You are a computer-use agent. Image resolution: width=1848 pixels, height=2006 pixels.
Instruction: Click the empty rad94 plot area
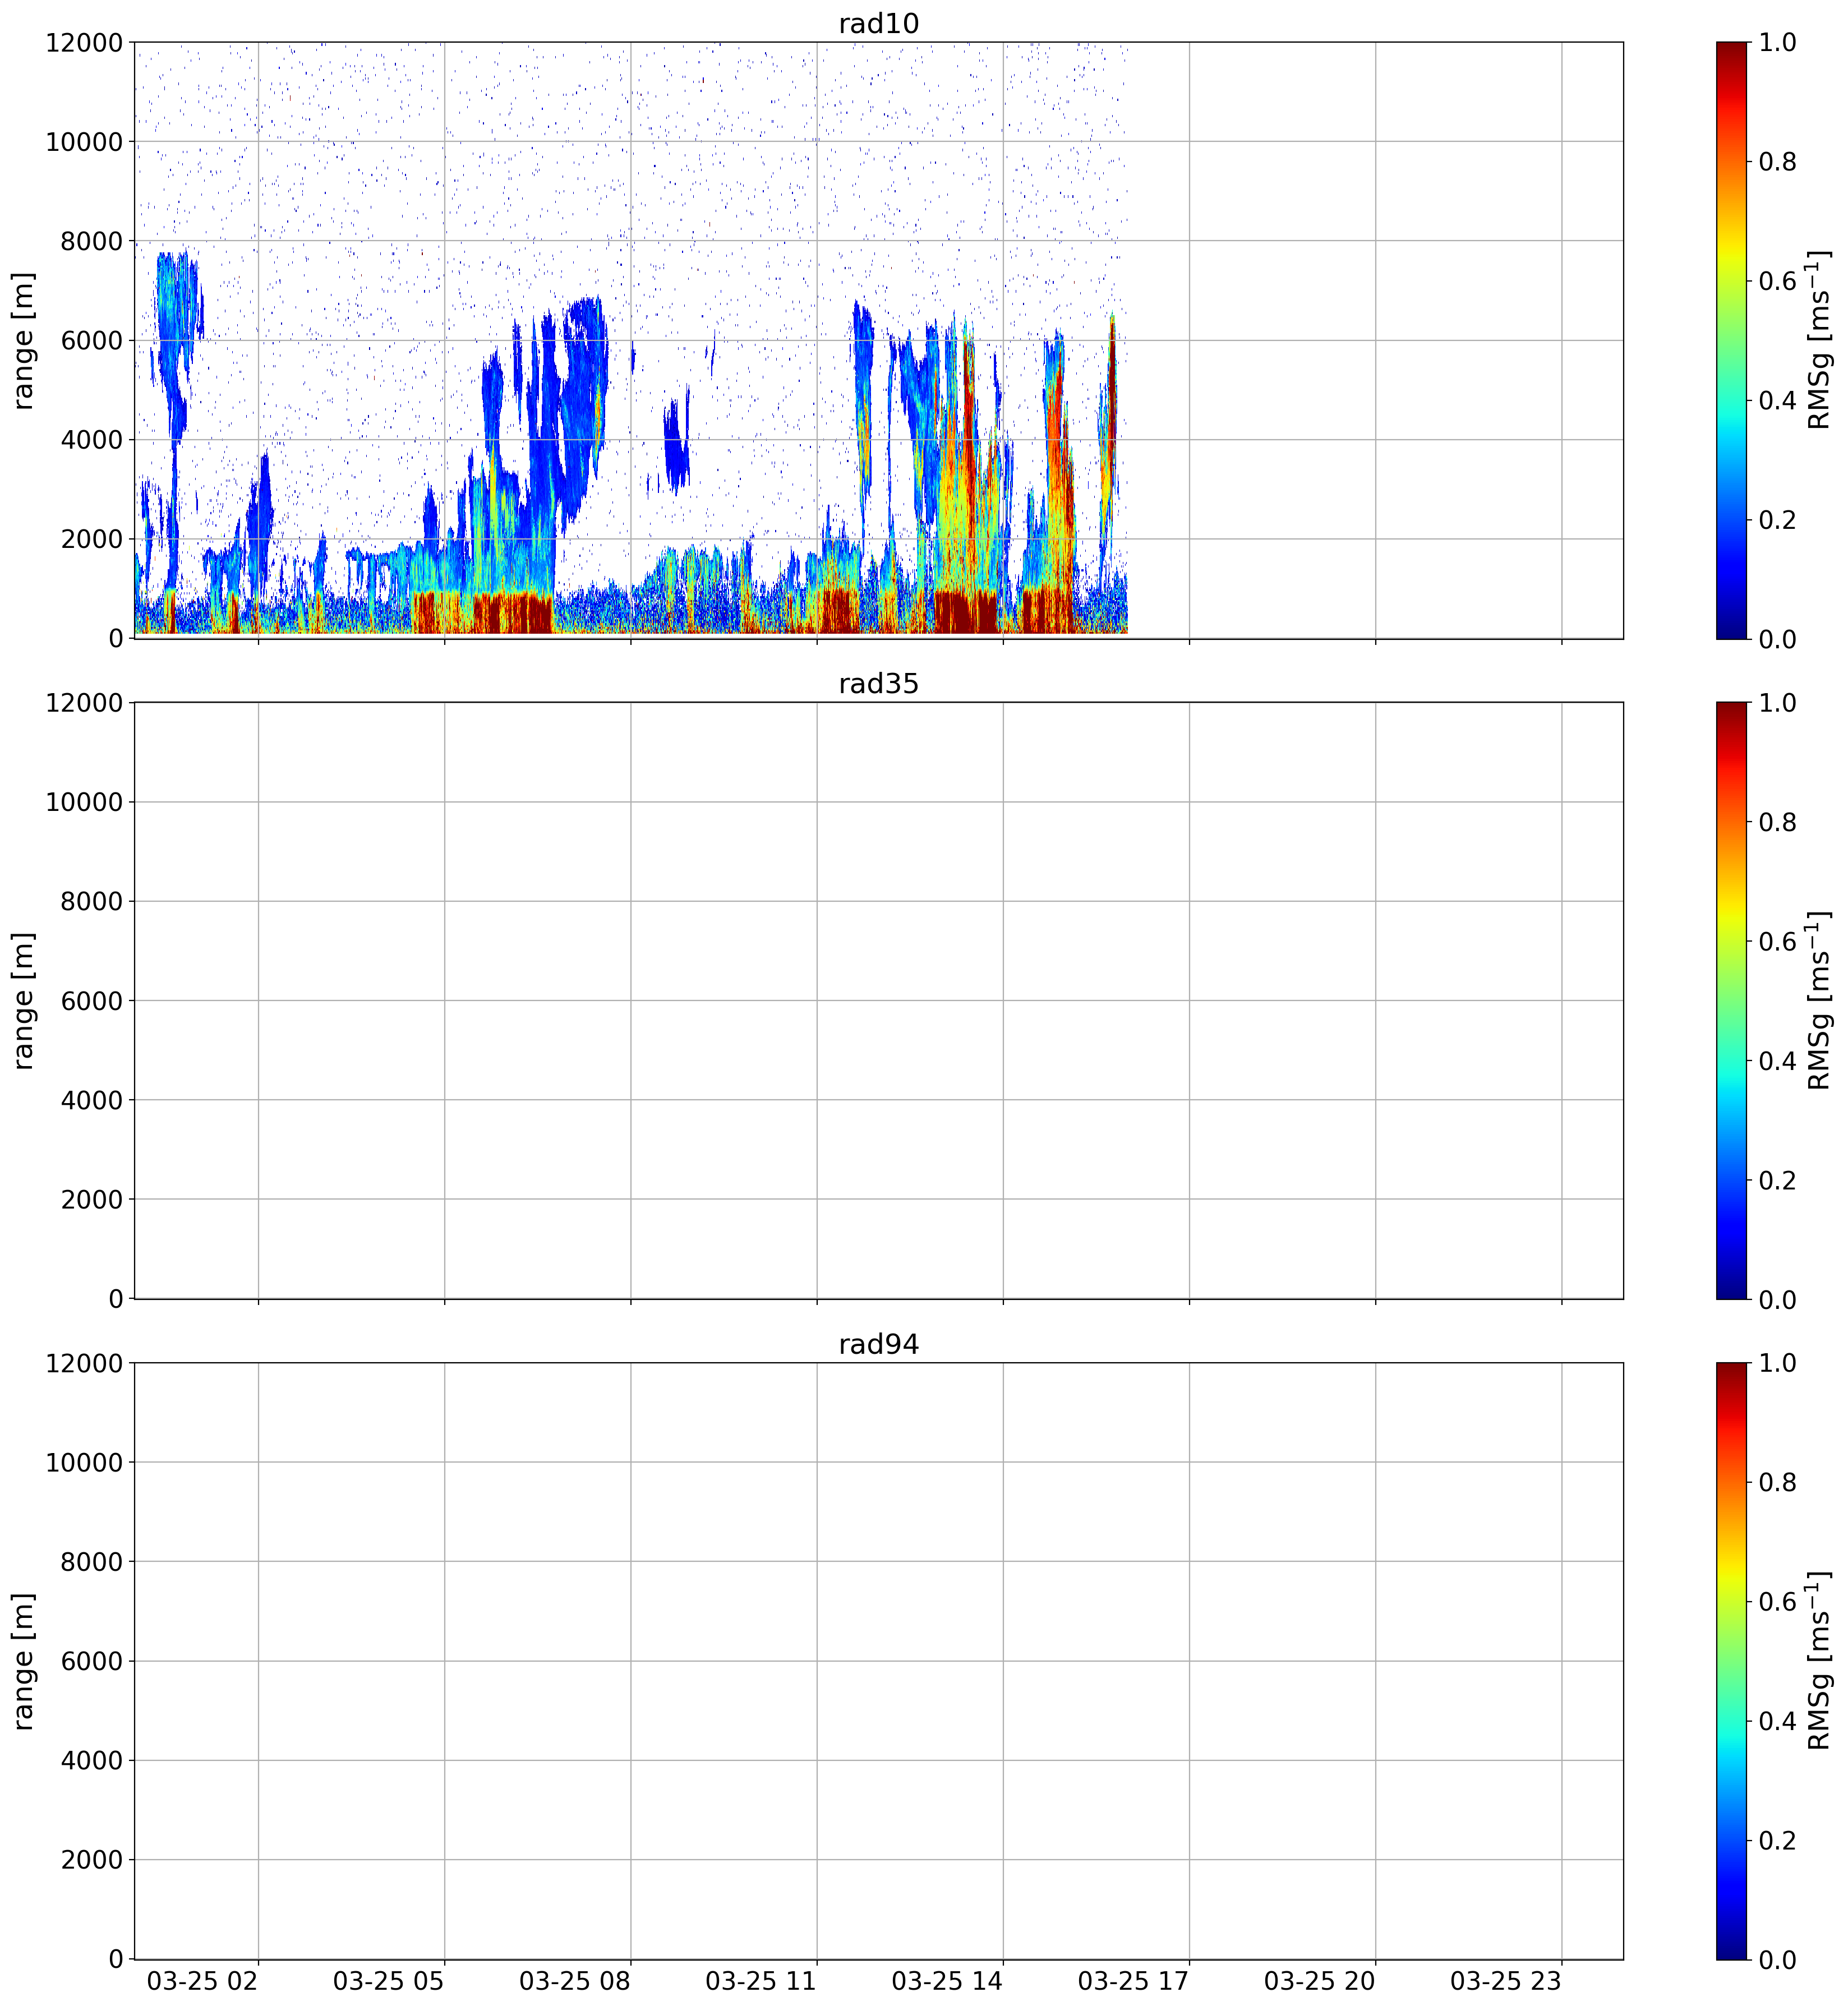[x=878, y=1661]
